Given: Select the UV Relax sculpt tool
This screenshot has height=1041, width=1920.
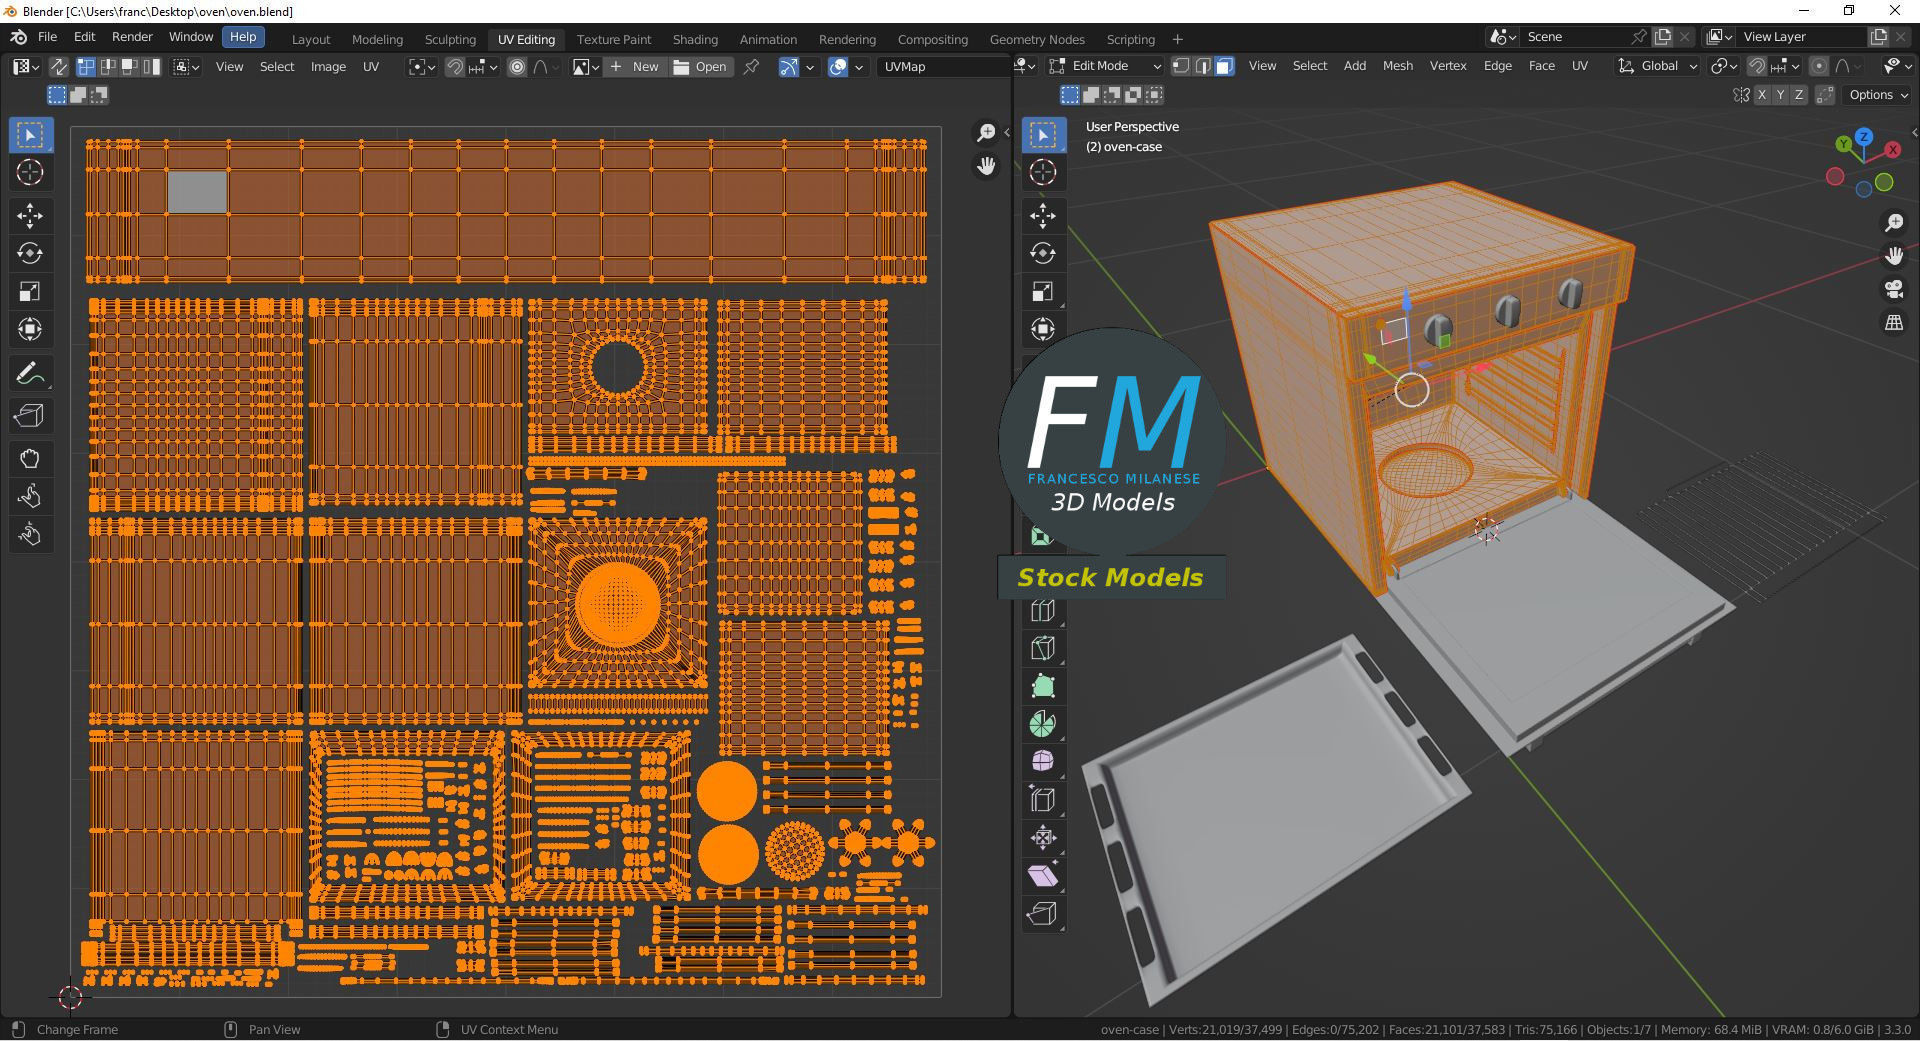Looking at the screenshot, I should pyautogui.click(x=30, y=497).
